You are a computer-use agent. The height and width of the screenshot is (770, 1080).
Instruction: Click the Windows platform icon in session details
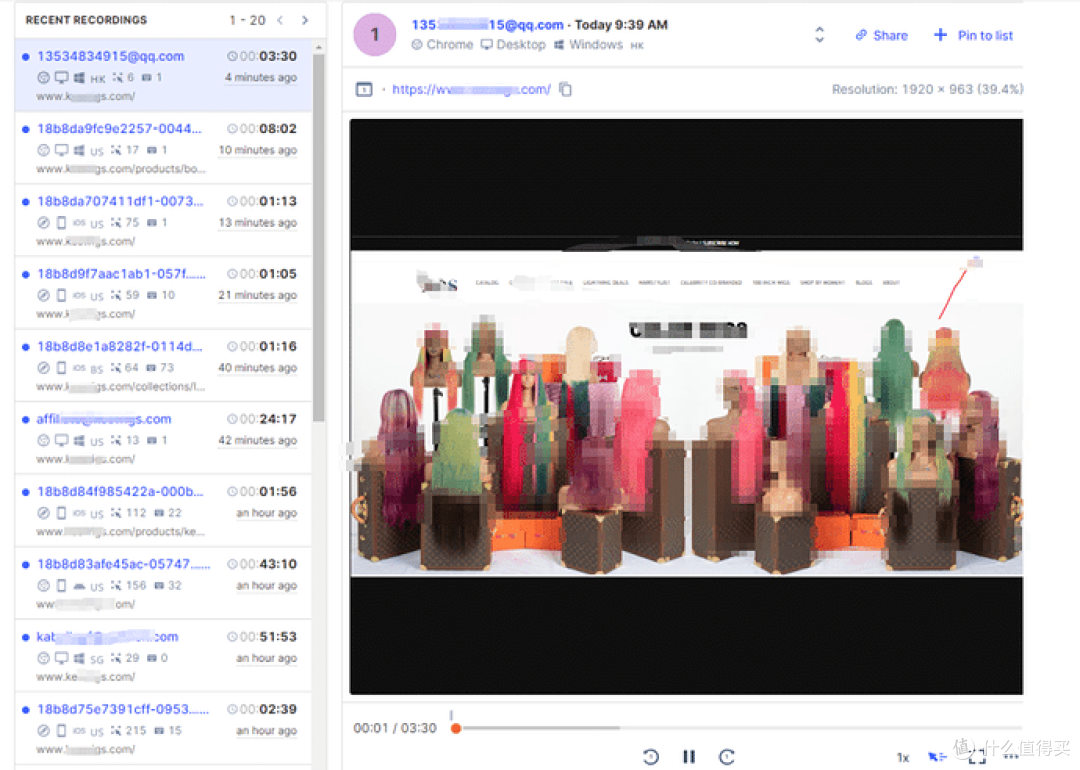(560, 44)
